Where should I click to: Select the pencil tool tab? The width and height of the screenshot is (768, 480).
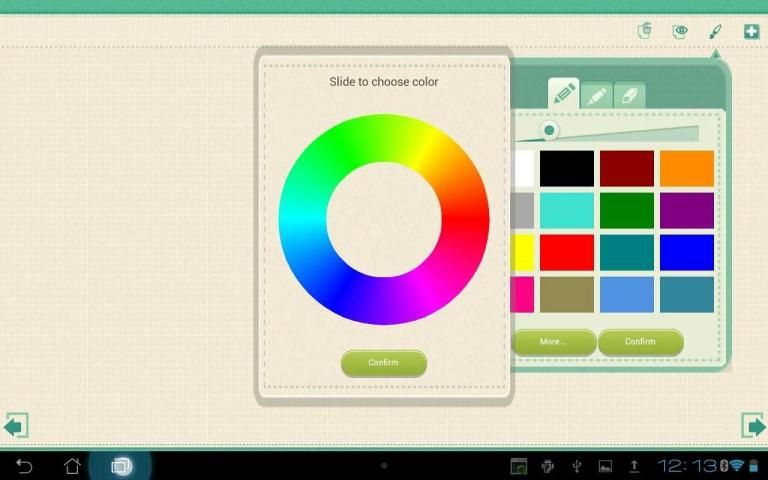564,94
